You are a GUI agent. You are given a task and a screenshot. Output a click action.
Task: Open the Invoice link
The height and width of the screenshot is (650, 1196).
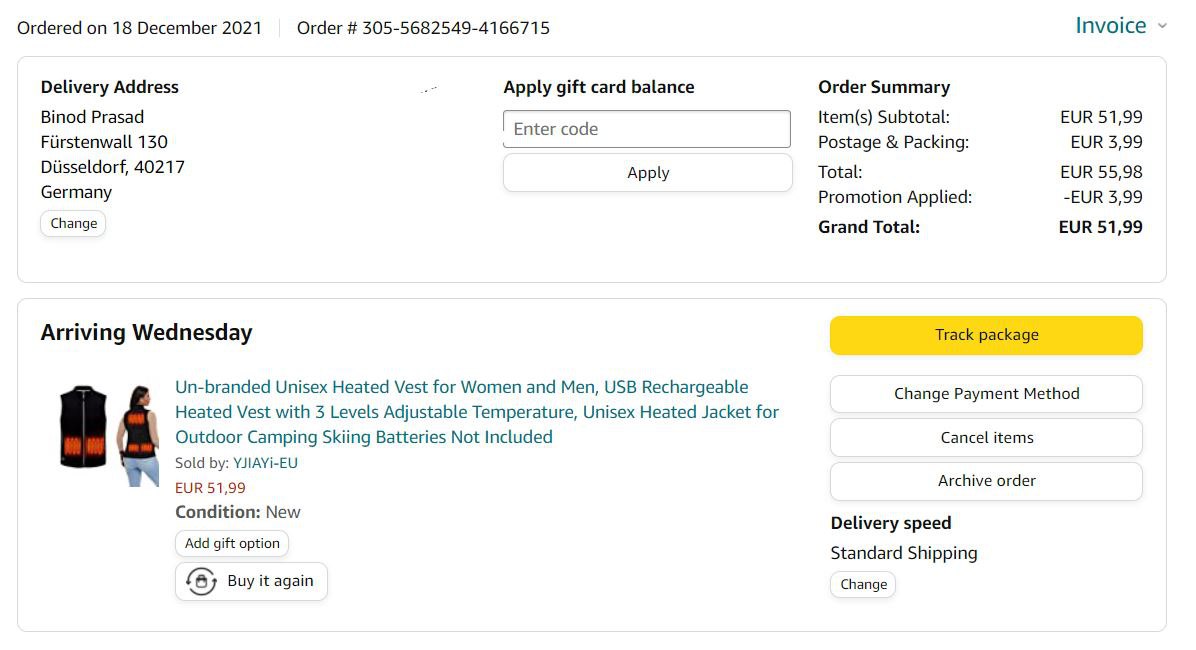pos(1110,26)
